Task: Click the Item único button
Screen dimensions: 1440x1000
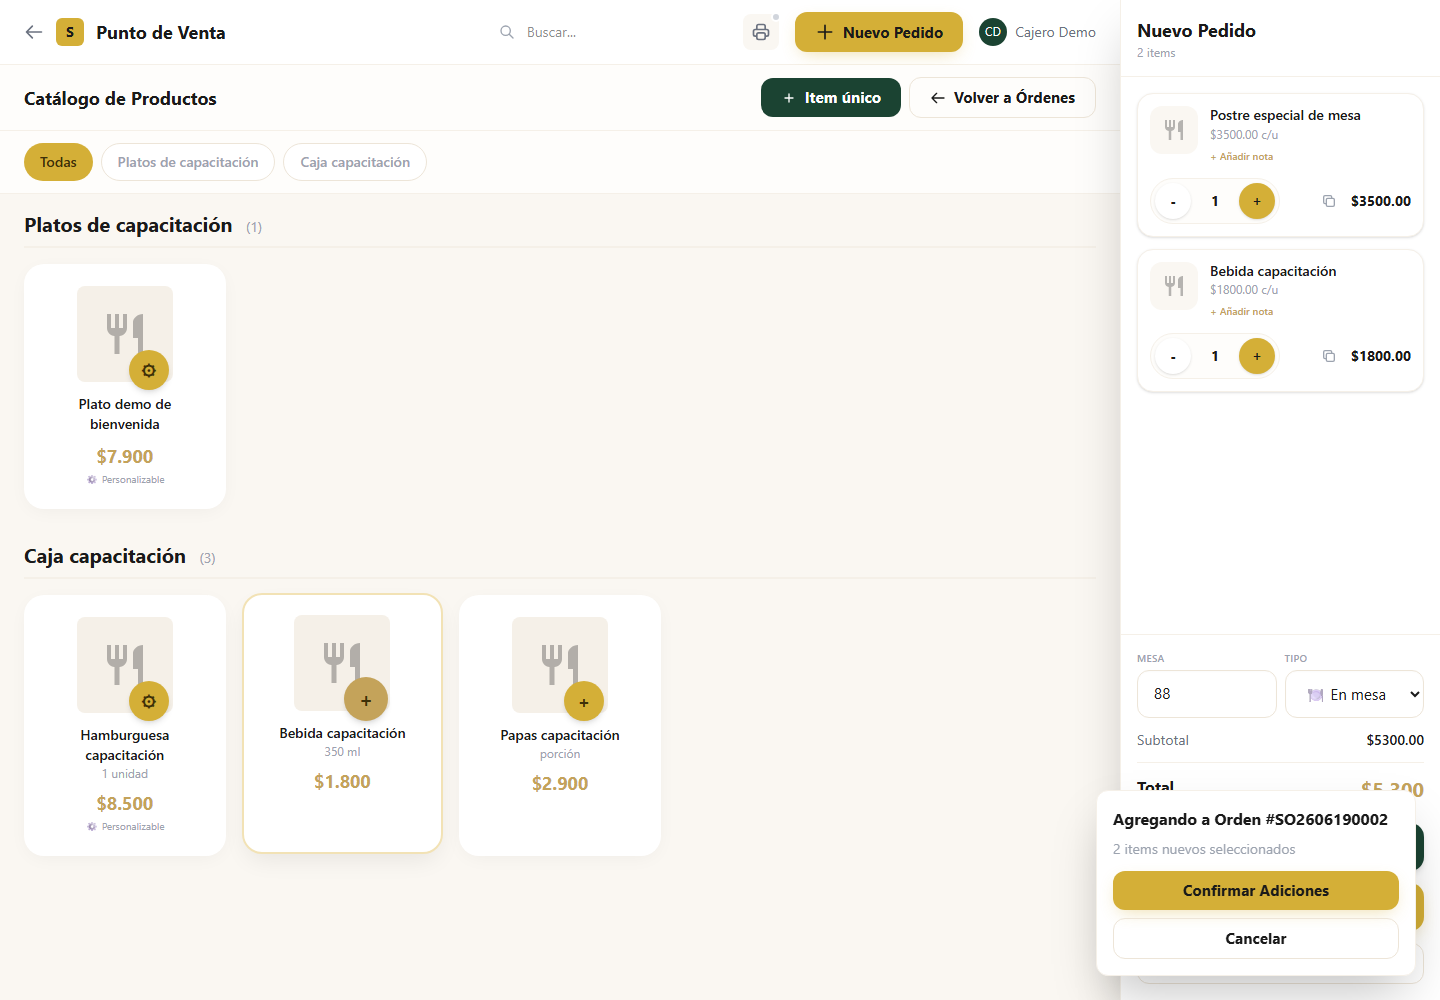Action: [831, 98]
